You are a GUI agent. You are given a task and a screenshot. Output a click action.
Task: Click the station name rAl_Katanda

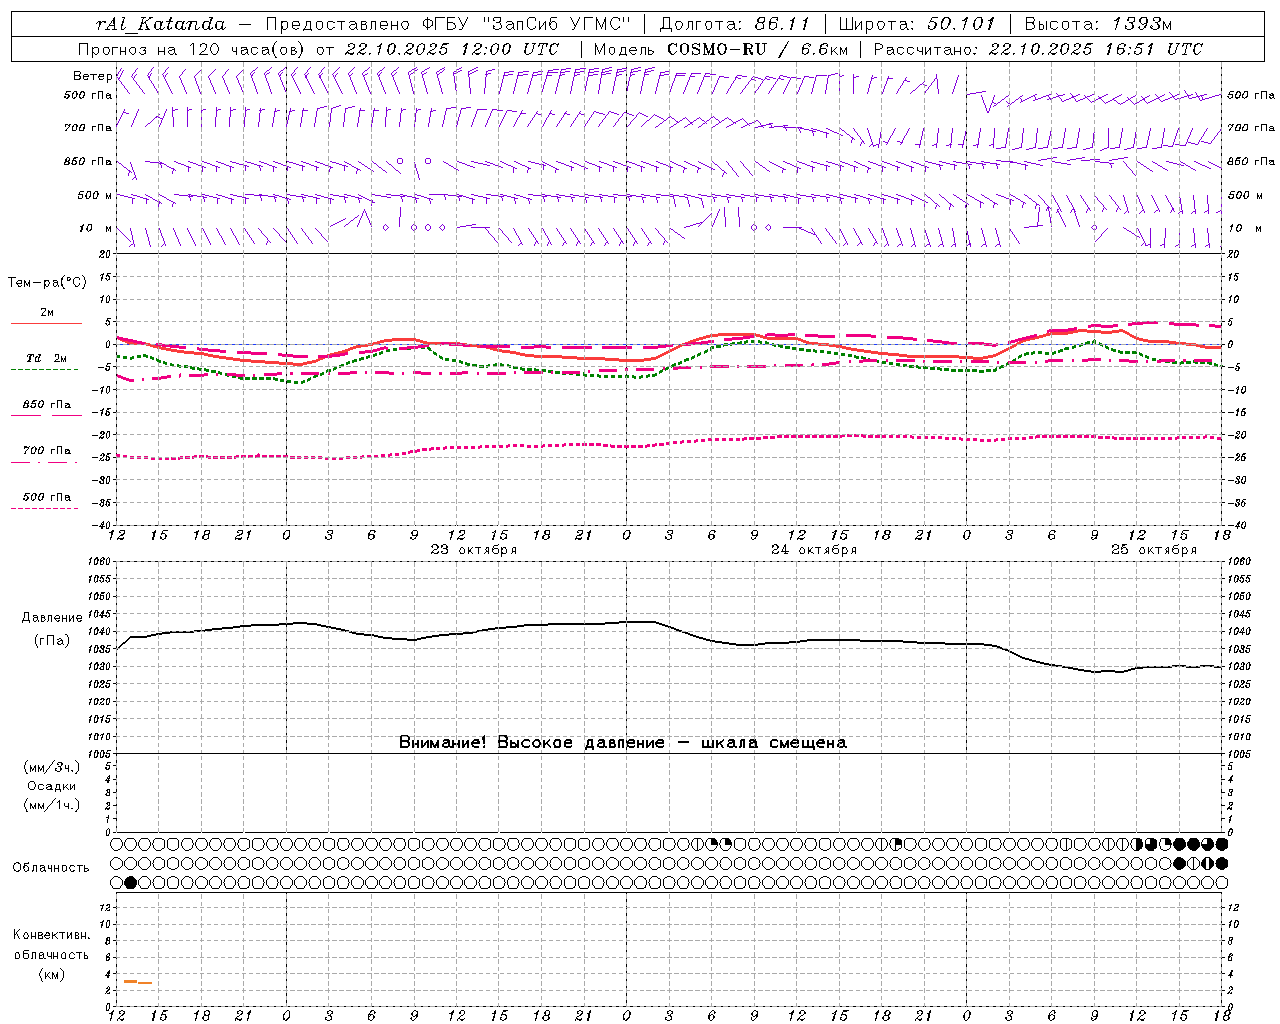coord(161,24)
